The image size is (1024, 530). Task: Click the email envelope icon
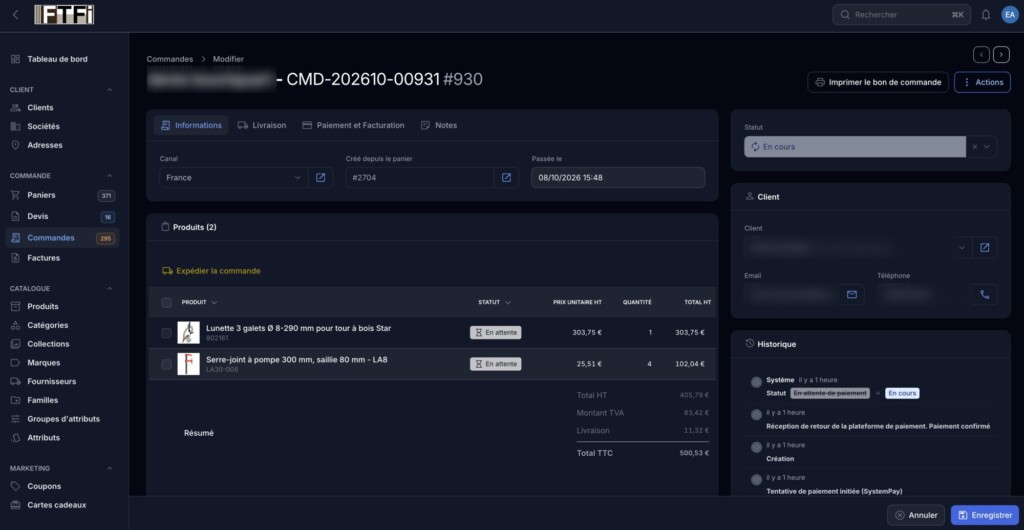coord(852,294)
